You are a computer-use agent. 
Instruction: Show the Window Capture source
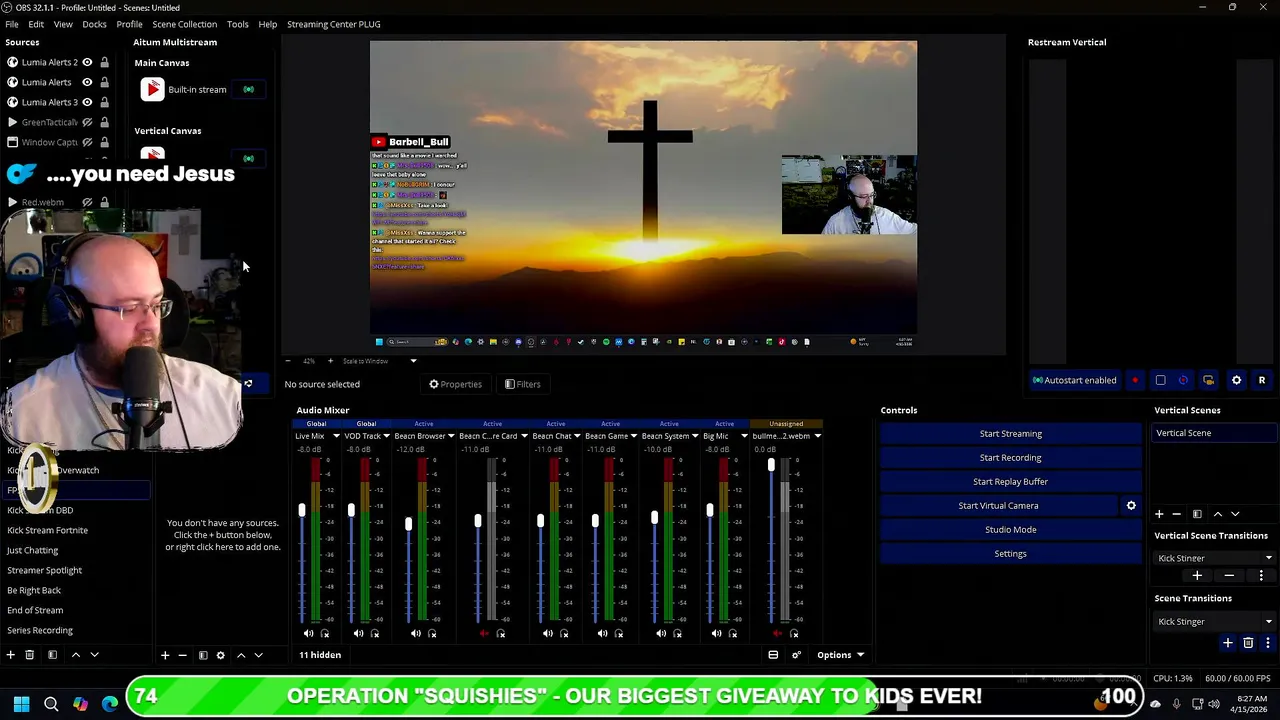pos(87,142)
